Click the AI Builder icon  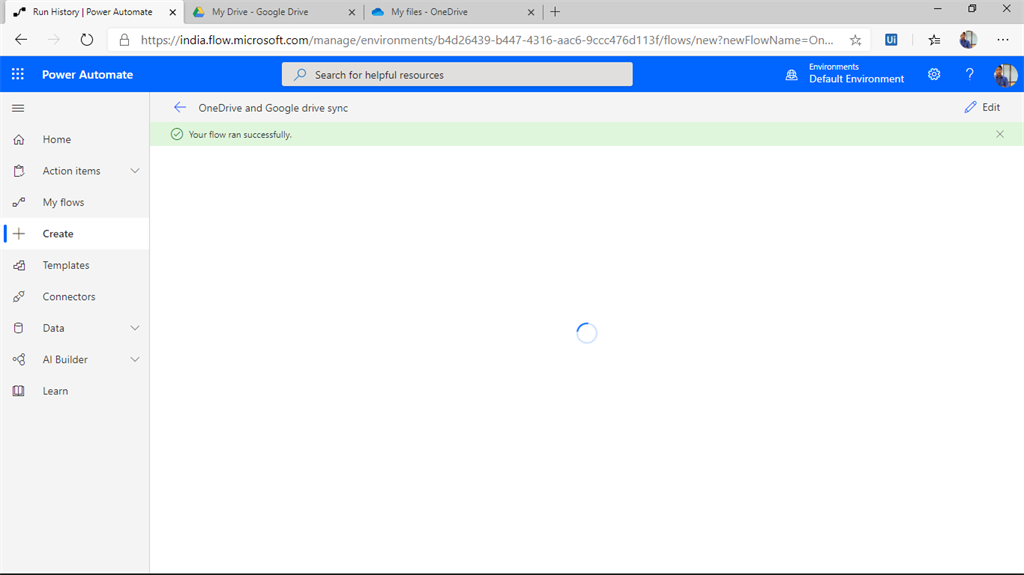click(x=19, y=359)
